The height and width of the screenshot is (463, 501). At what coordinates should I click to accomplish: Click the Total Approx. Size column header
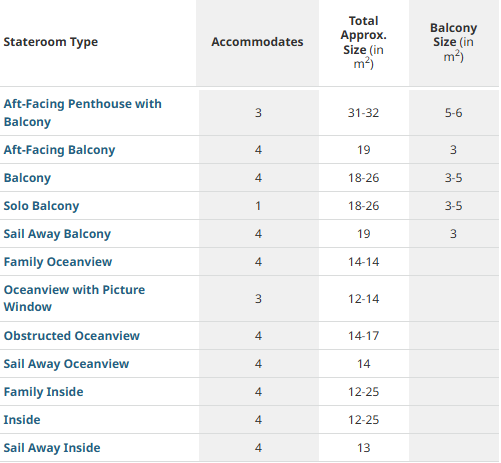click(x=364, y=42)
